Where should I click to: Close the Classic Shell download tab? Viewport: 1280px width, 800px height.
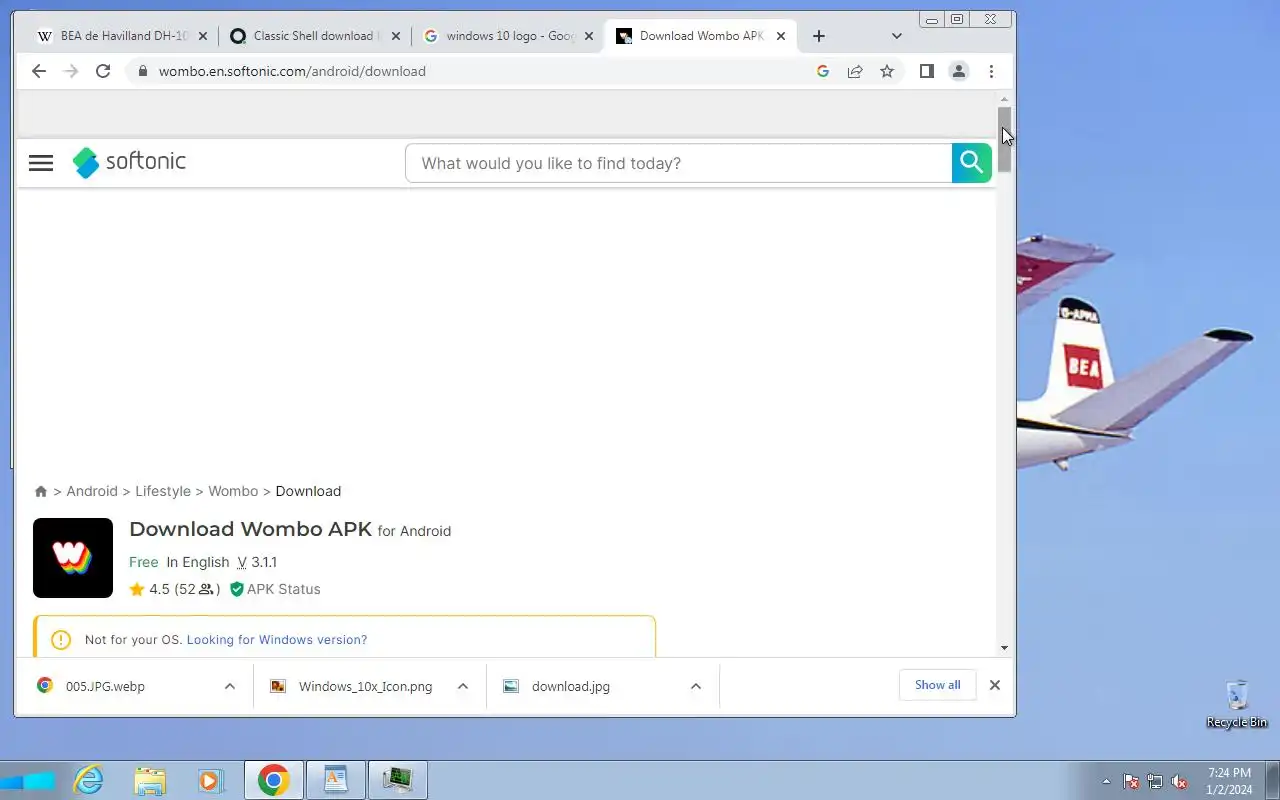pyautogui.click(x=396, y=36)
